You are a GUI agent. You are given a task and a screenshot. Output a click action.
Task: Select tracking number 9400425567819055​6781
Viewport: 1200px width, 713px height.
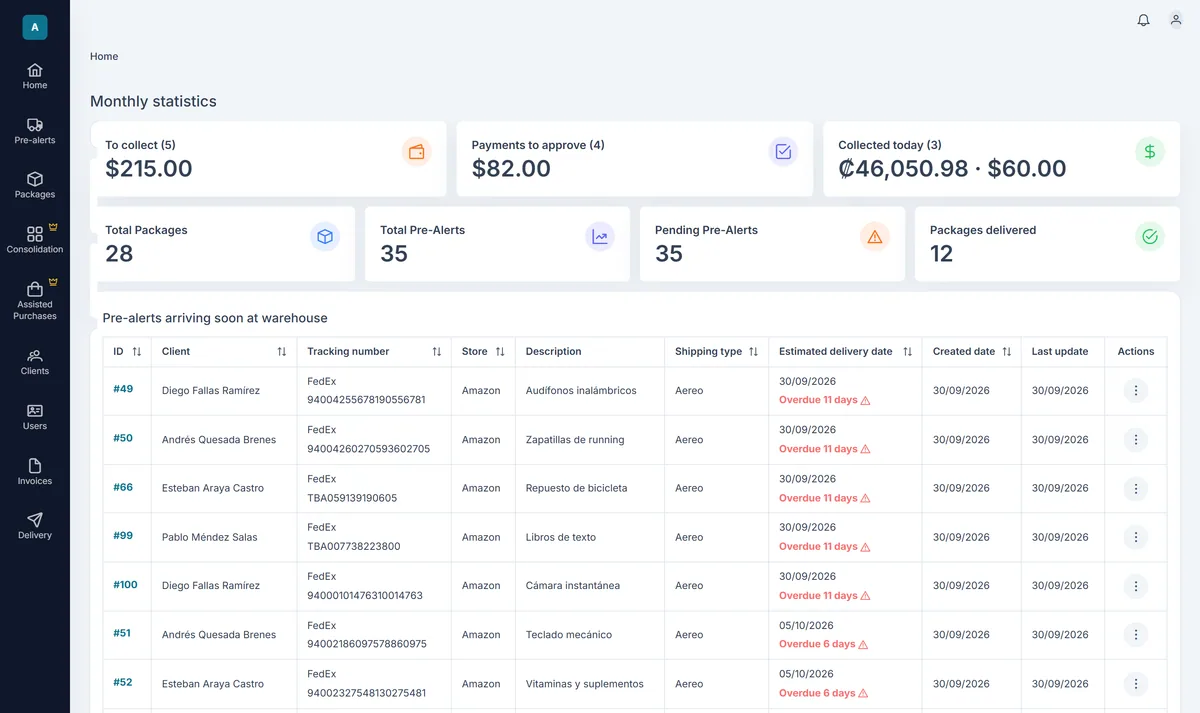pyautogui.click(x=366, y=400)
